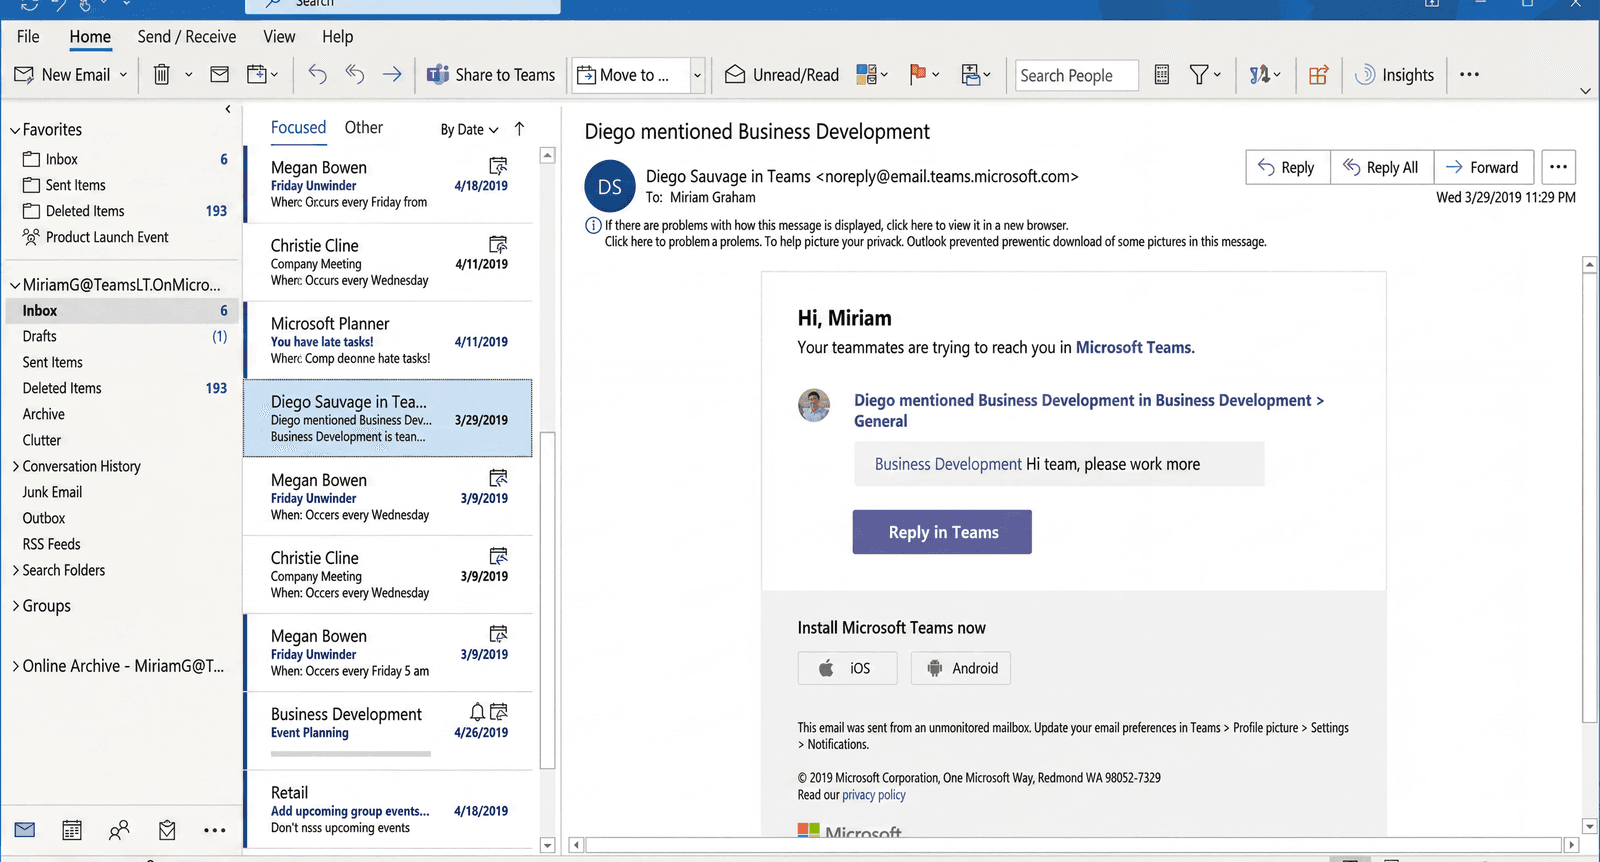
Task: Show more toolbar commands ellipsis
Action: click(x=1469, y=75)
